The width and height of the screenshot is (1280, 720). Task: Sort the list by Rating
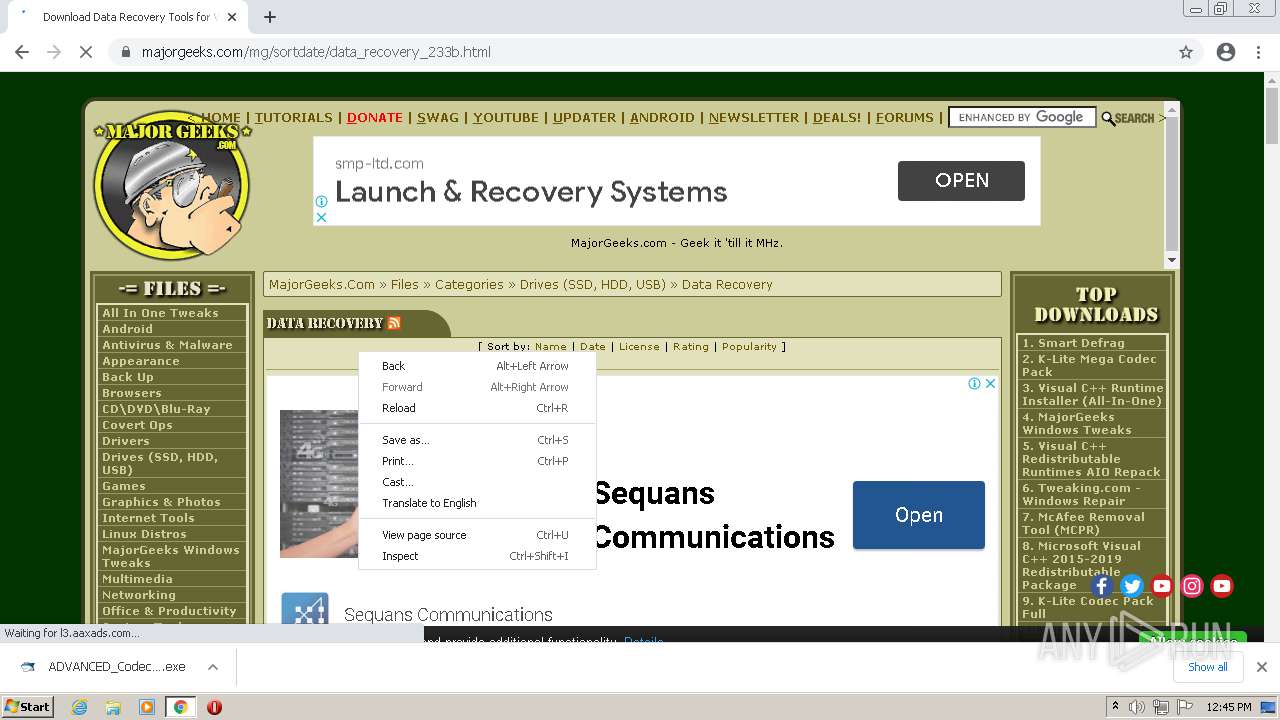coord(690,347)
